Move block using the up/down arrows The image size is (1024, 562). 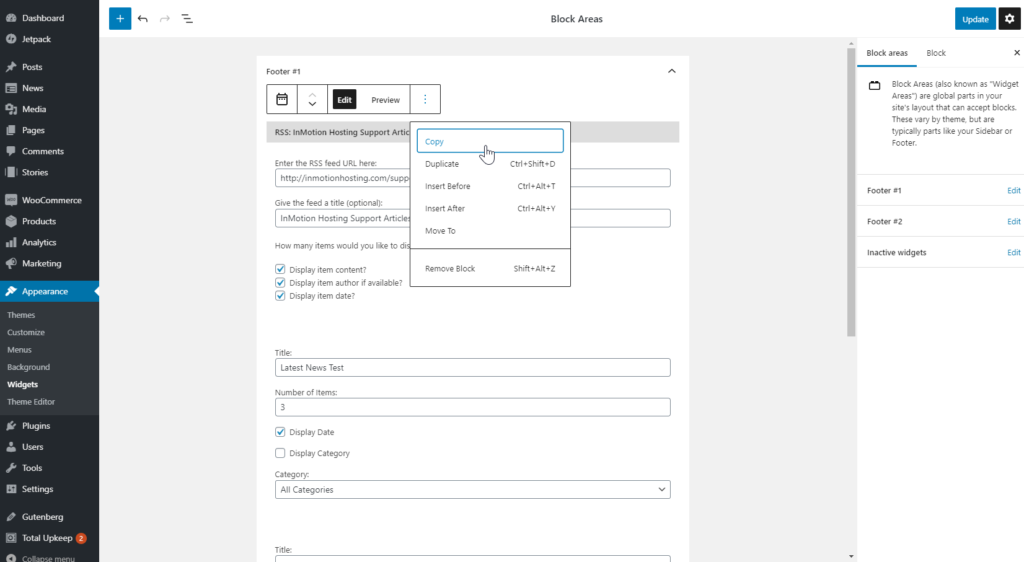click(312, 99)
